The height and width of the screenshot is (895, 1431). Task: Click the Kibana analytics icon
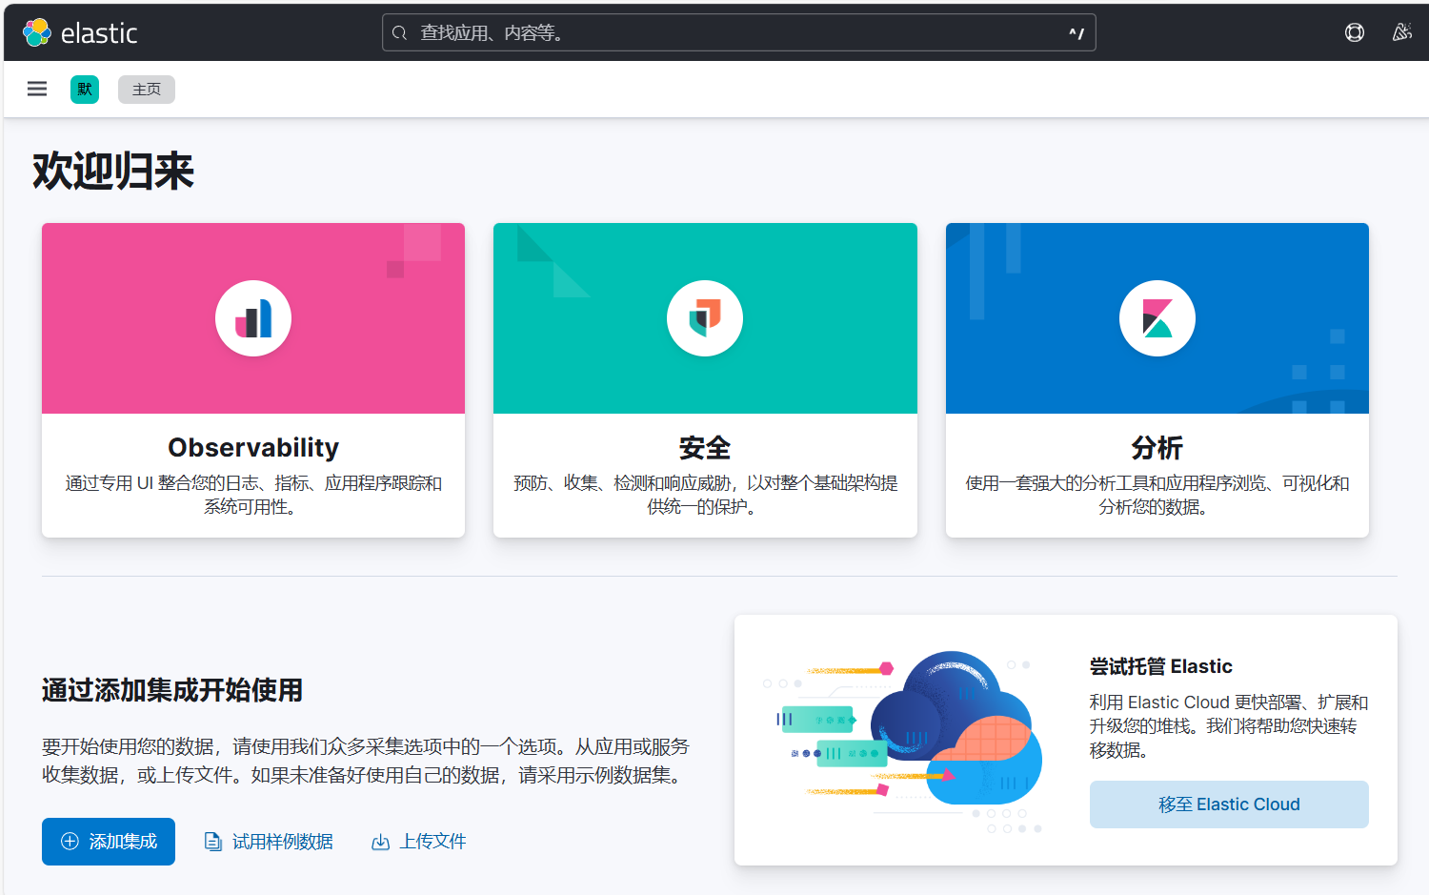click(1157, 319)
